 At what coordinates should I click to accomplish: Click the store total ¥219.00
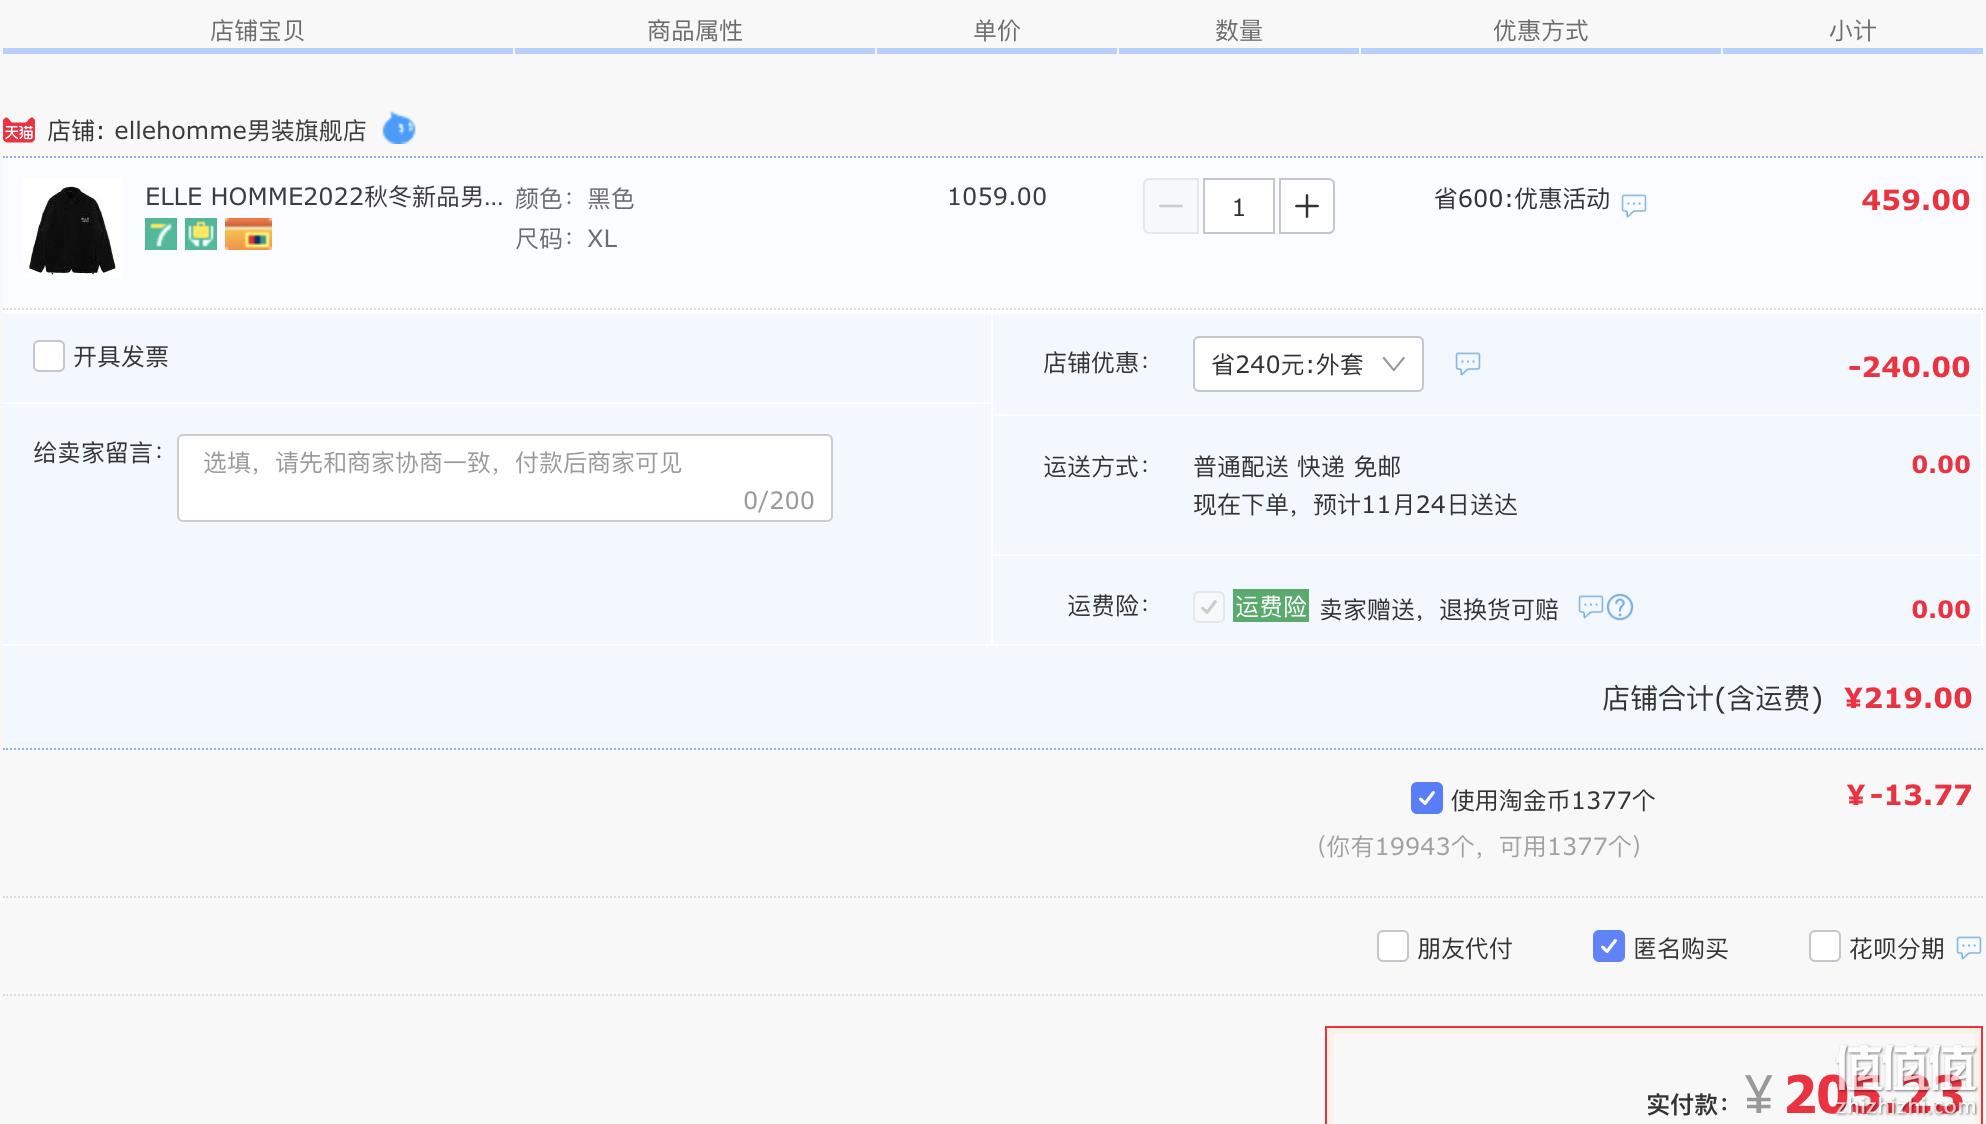click(1908, 698)
